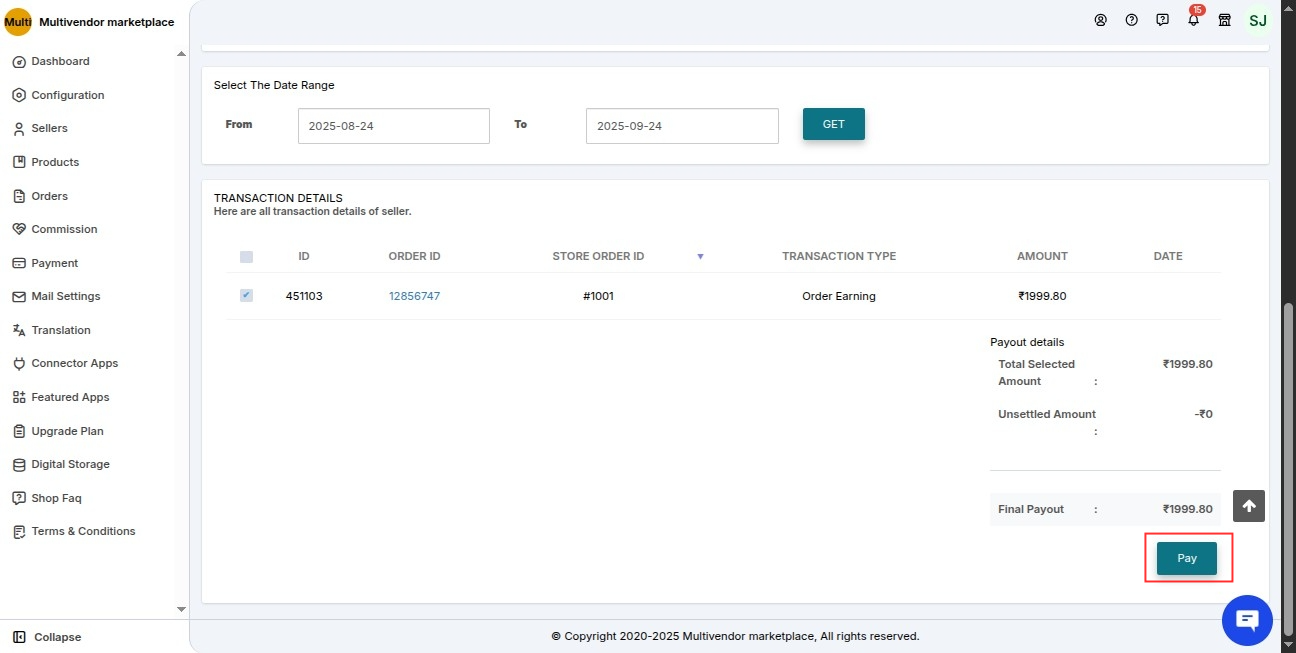Click the AMOUNT column header

pos(1042,257)
